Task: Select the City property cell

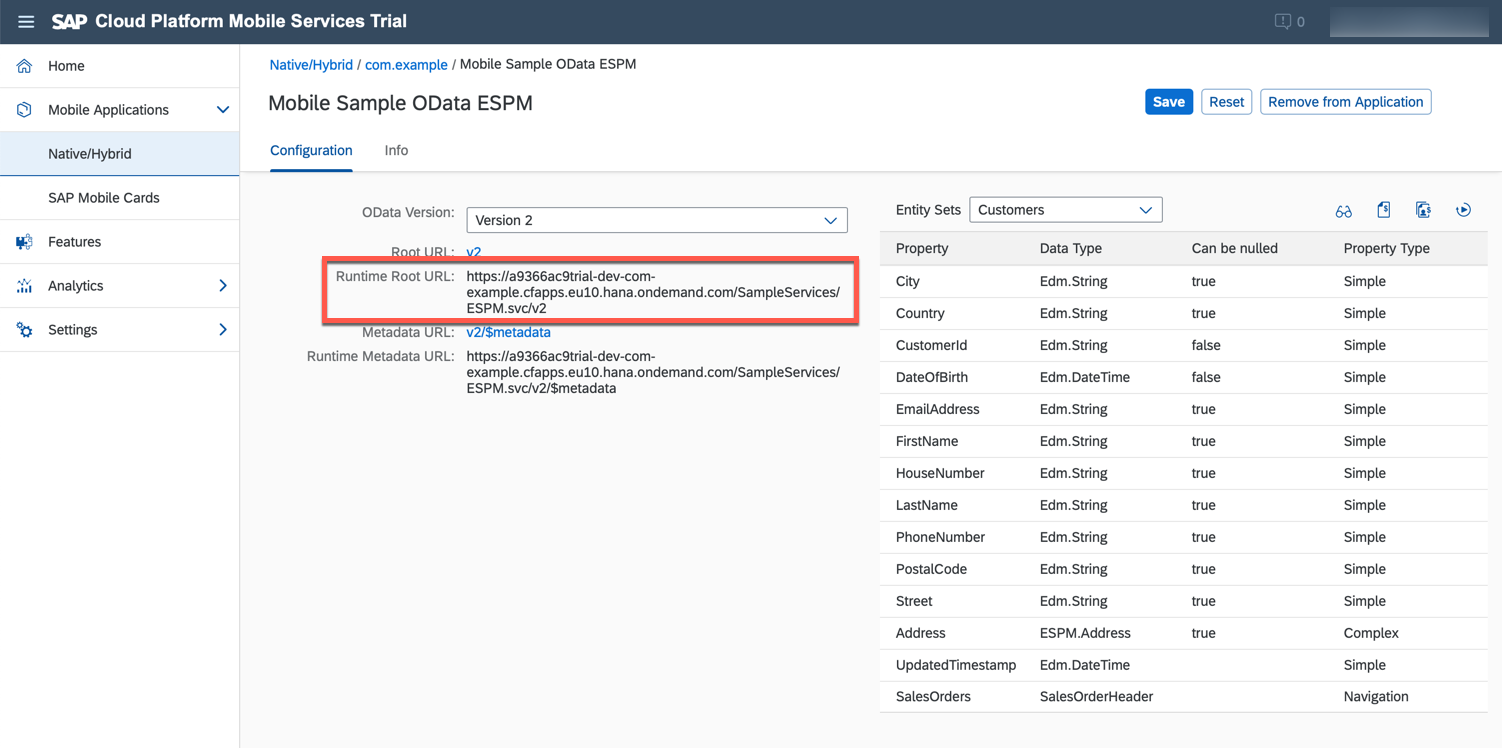Action: coord(908,282)
